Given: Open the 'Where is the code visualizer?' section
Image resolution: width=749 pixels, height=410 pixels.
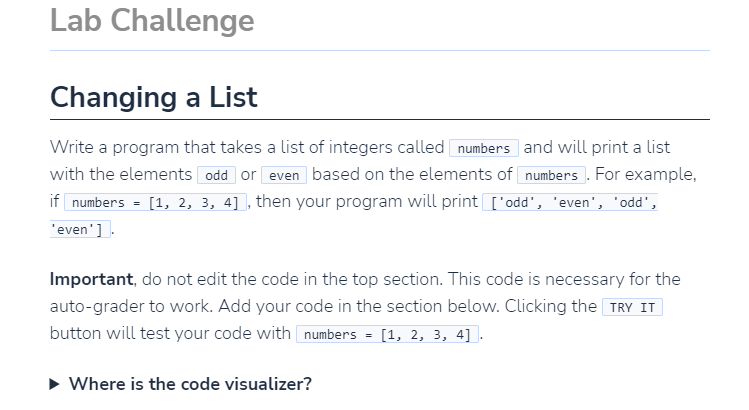Looking at the screenshot, I should [190, 384].
